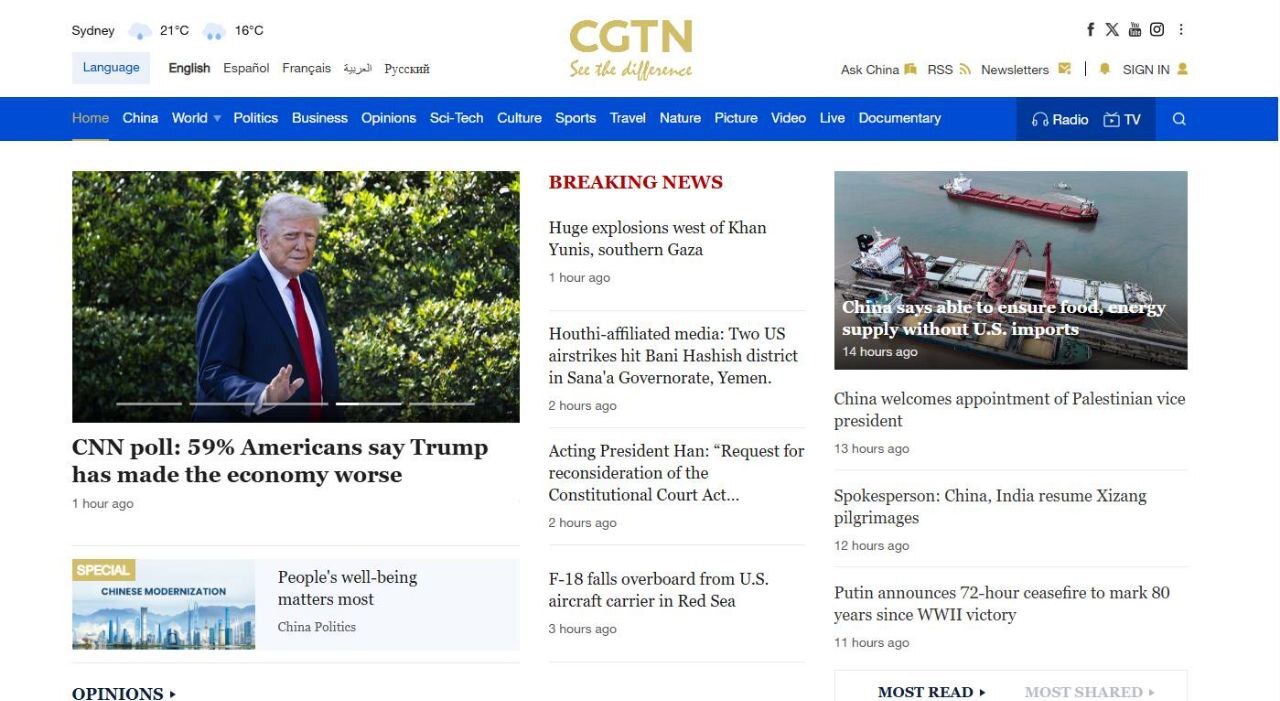Screen dimensions: 1280x701
Task: Switch site language to Español
Action: coord(246,68)
